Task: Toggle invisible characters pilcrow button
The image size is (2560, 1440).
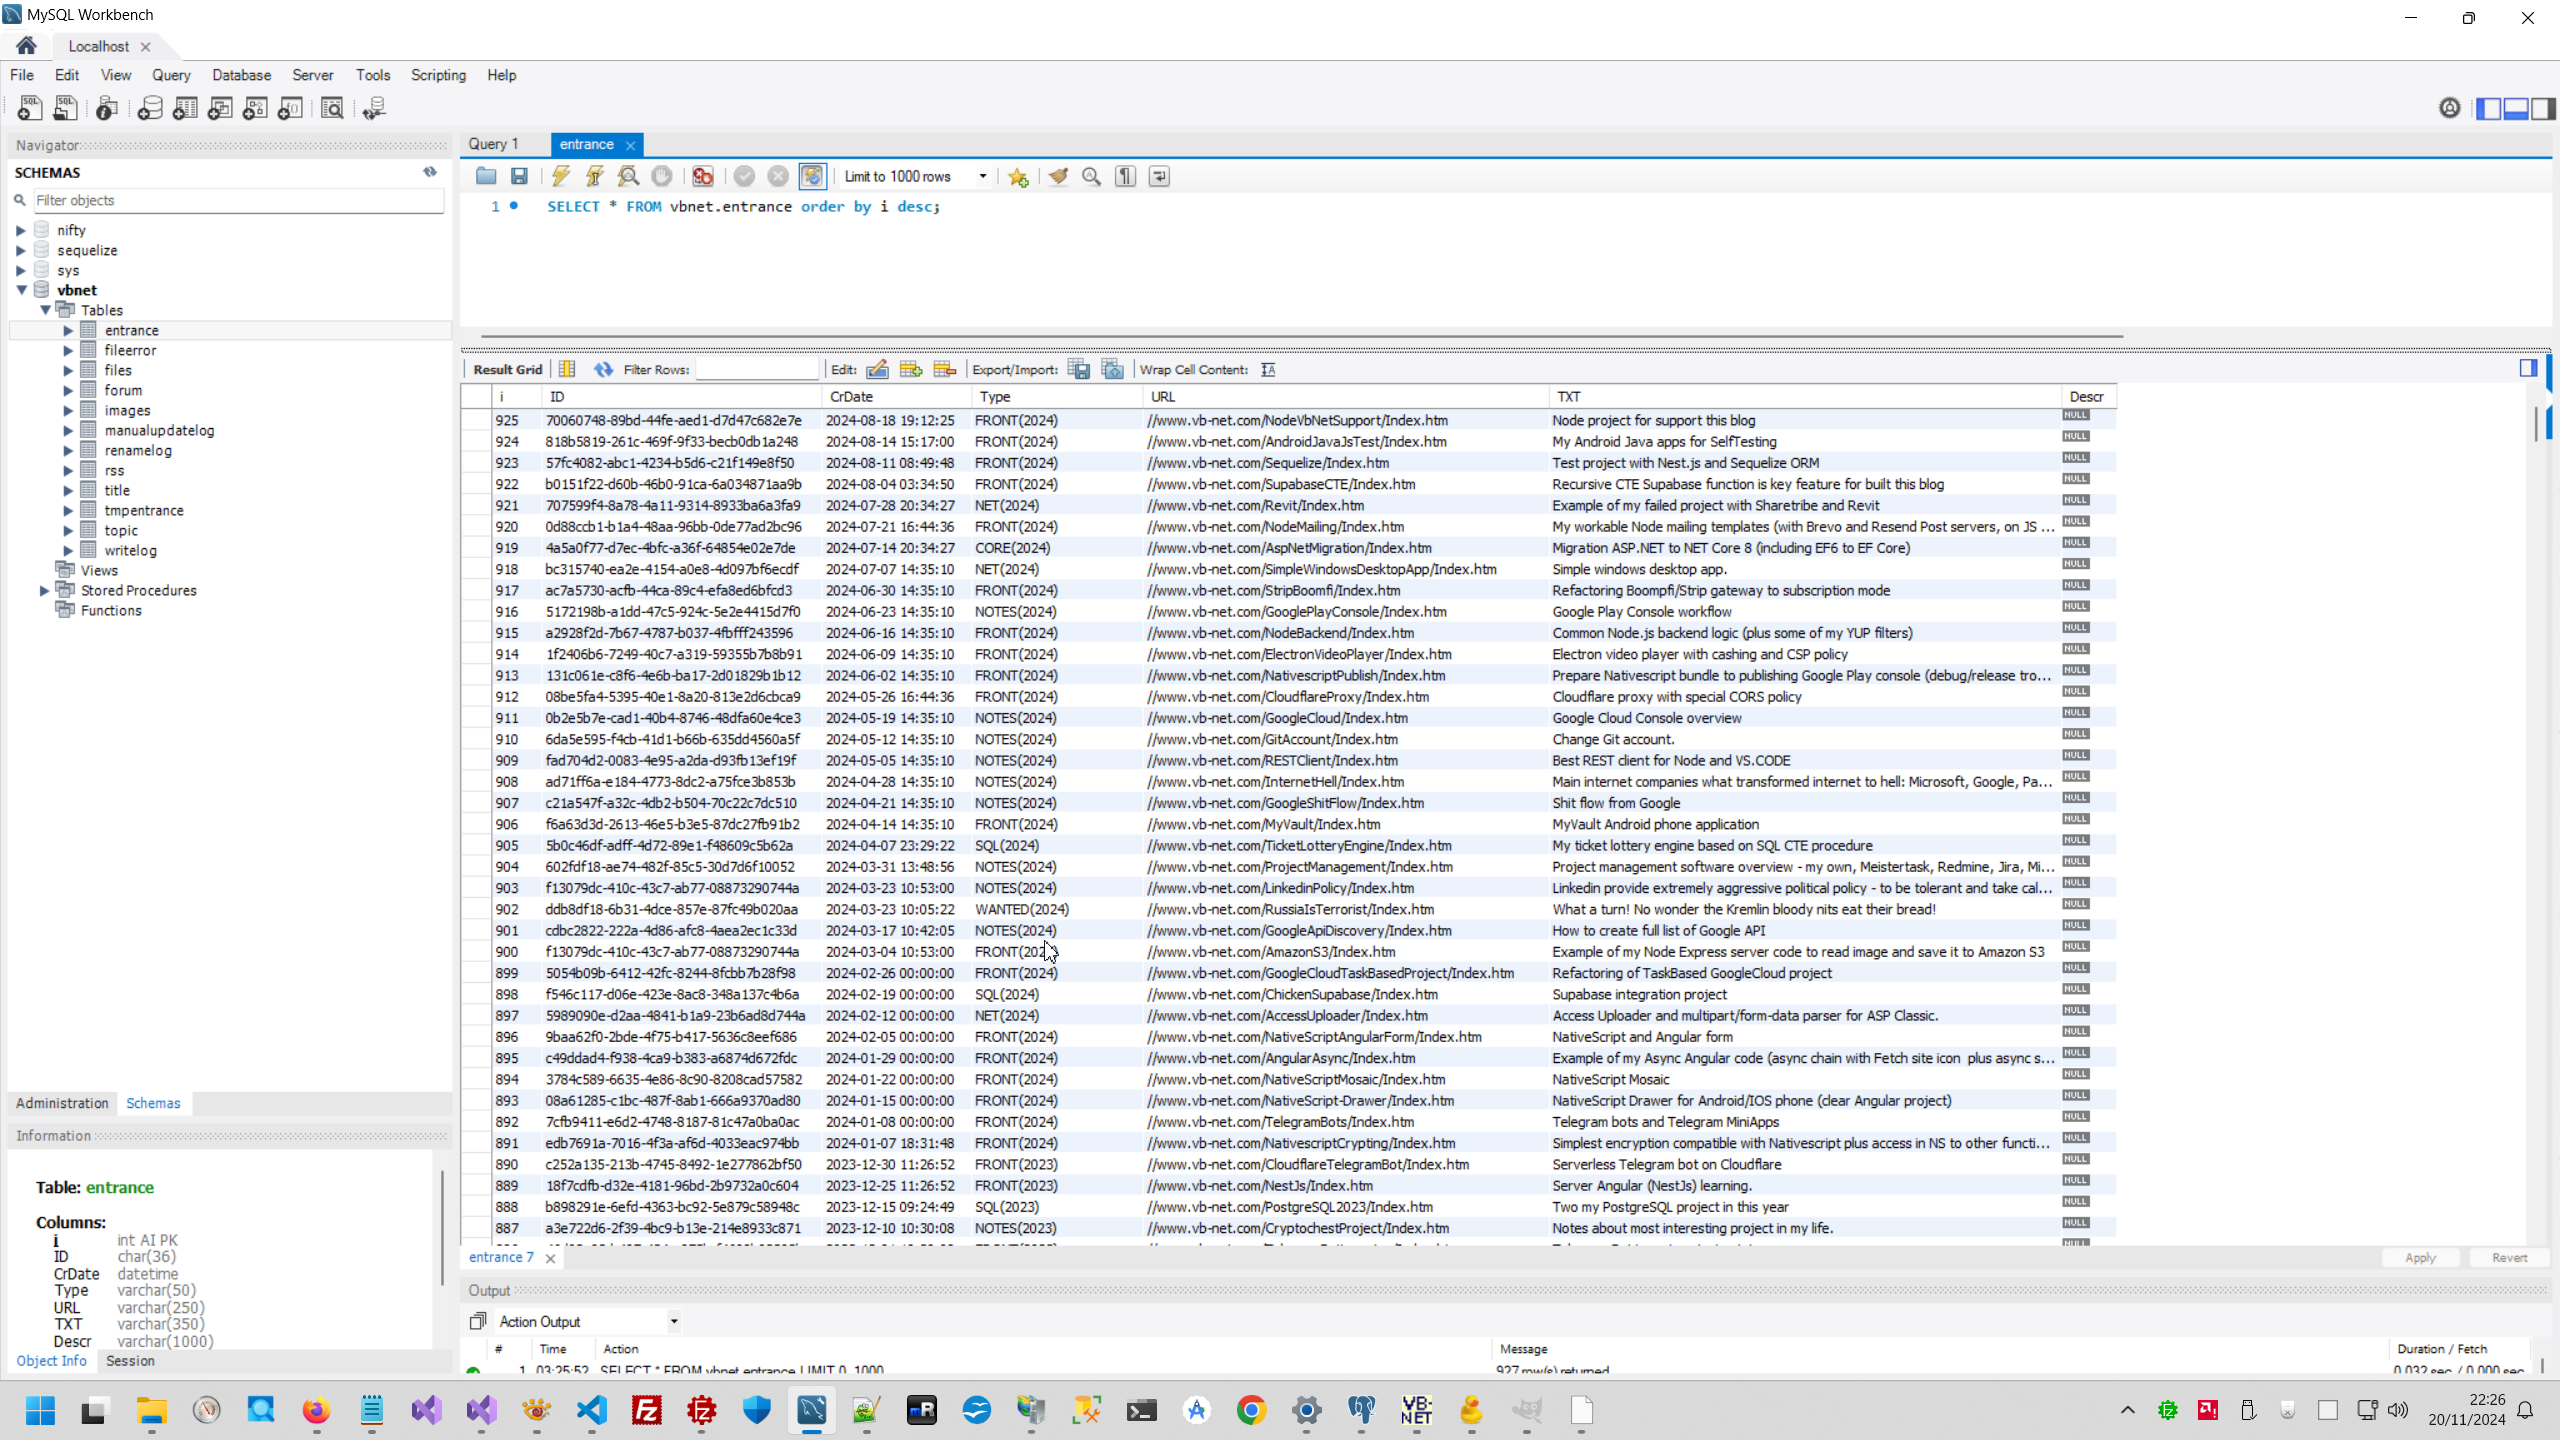Action: pyautogui.click(x=1126, y=177)
